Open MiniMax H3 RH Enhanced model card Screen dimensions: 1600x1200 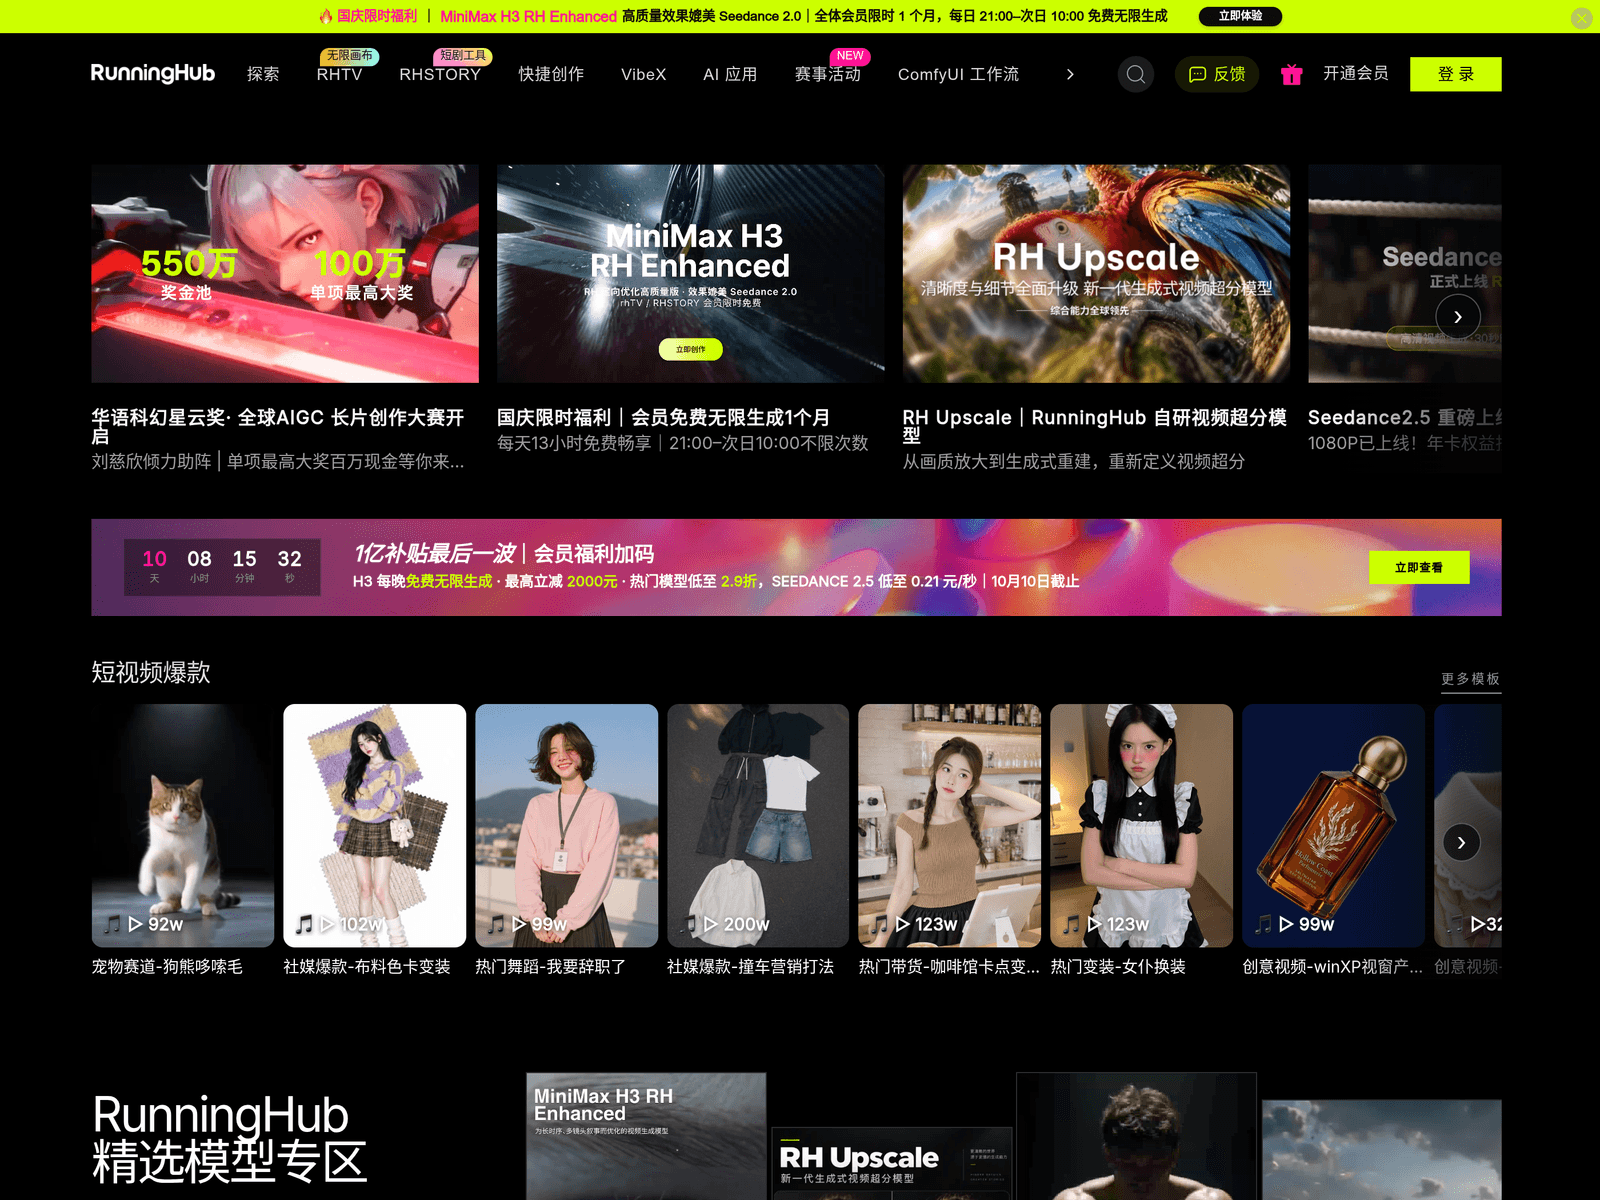pyautogui.click(x=646, y=1136)
